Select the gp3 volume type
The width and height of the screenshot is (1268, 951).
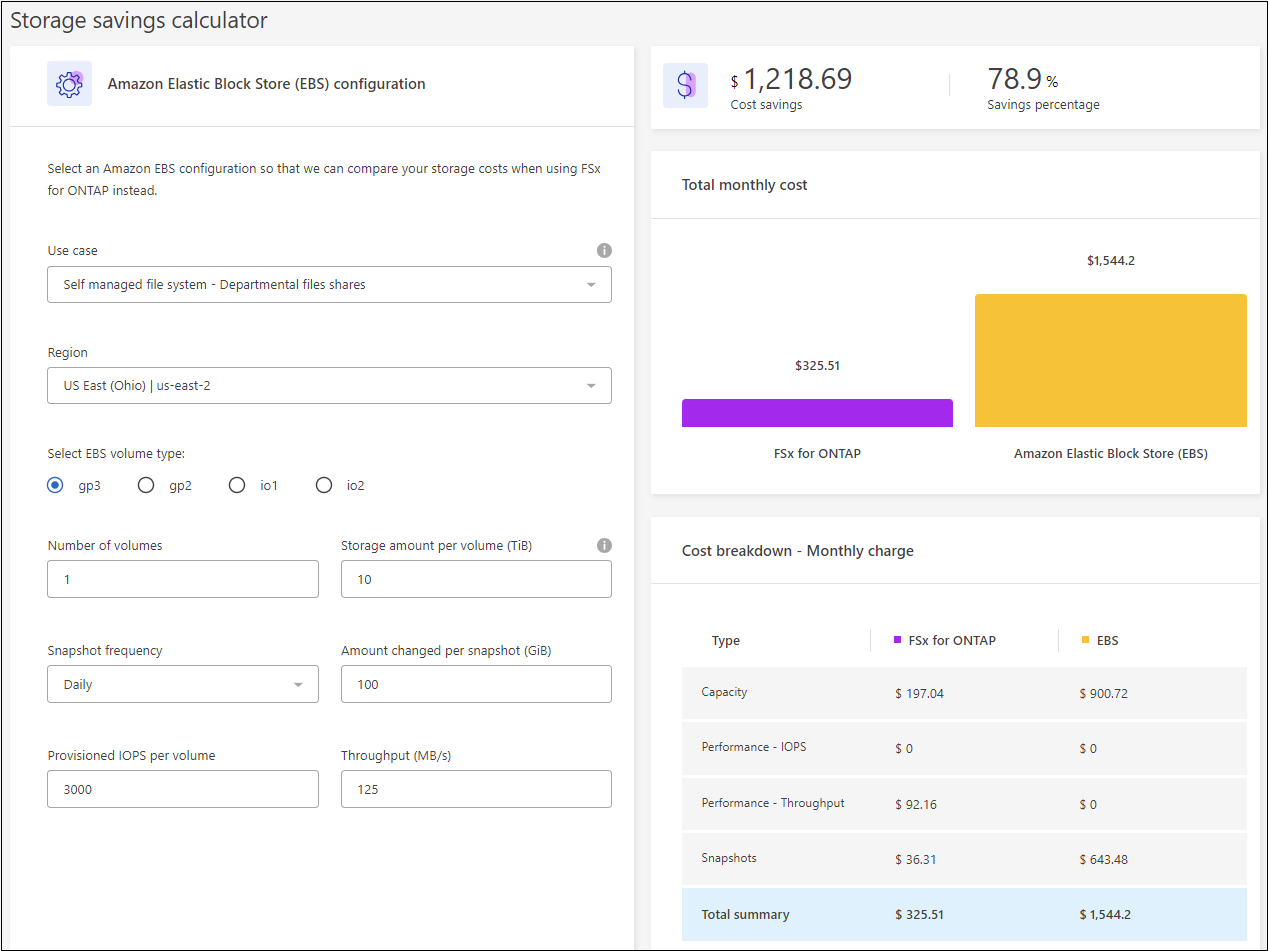(x=56, y=486)
